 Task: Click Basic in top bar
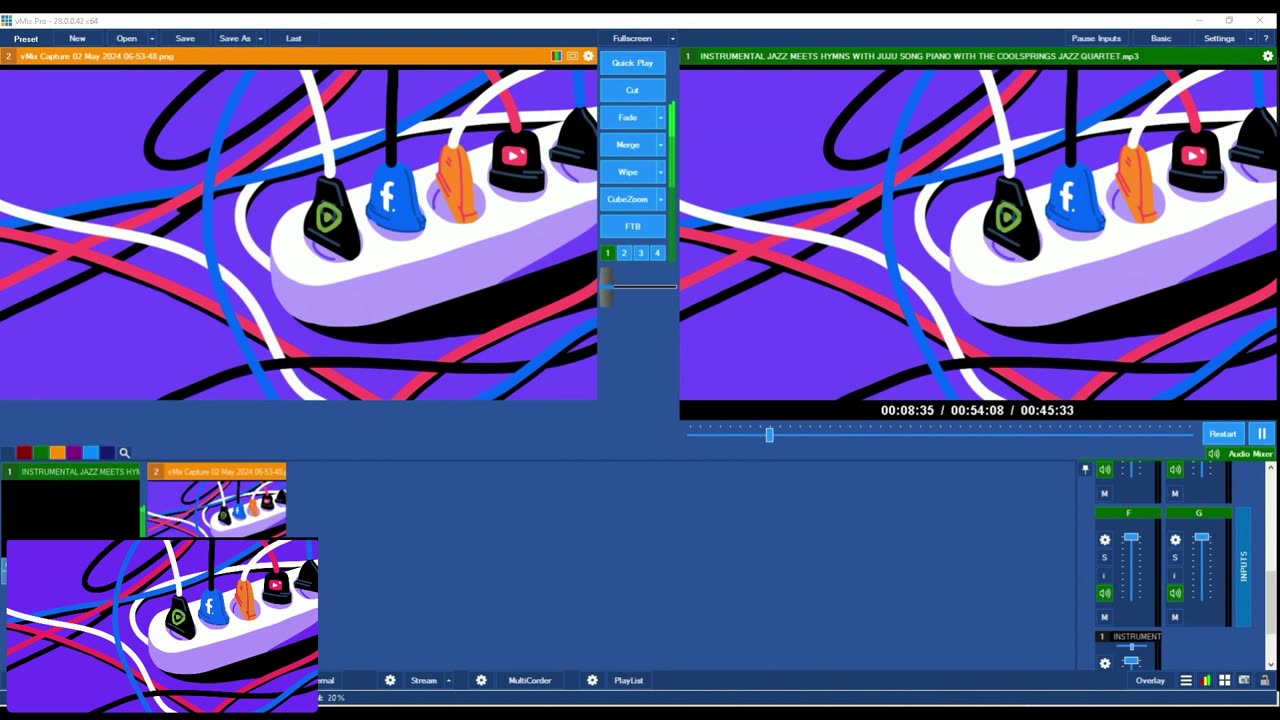tap(1161, 39)
